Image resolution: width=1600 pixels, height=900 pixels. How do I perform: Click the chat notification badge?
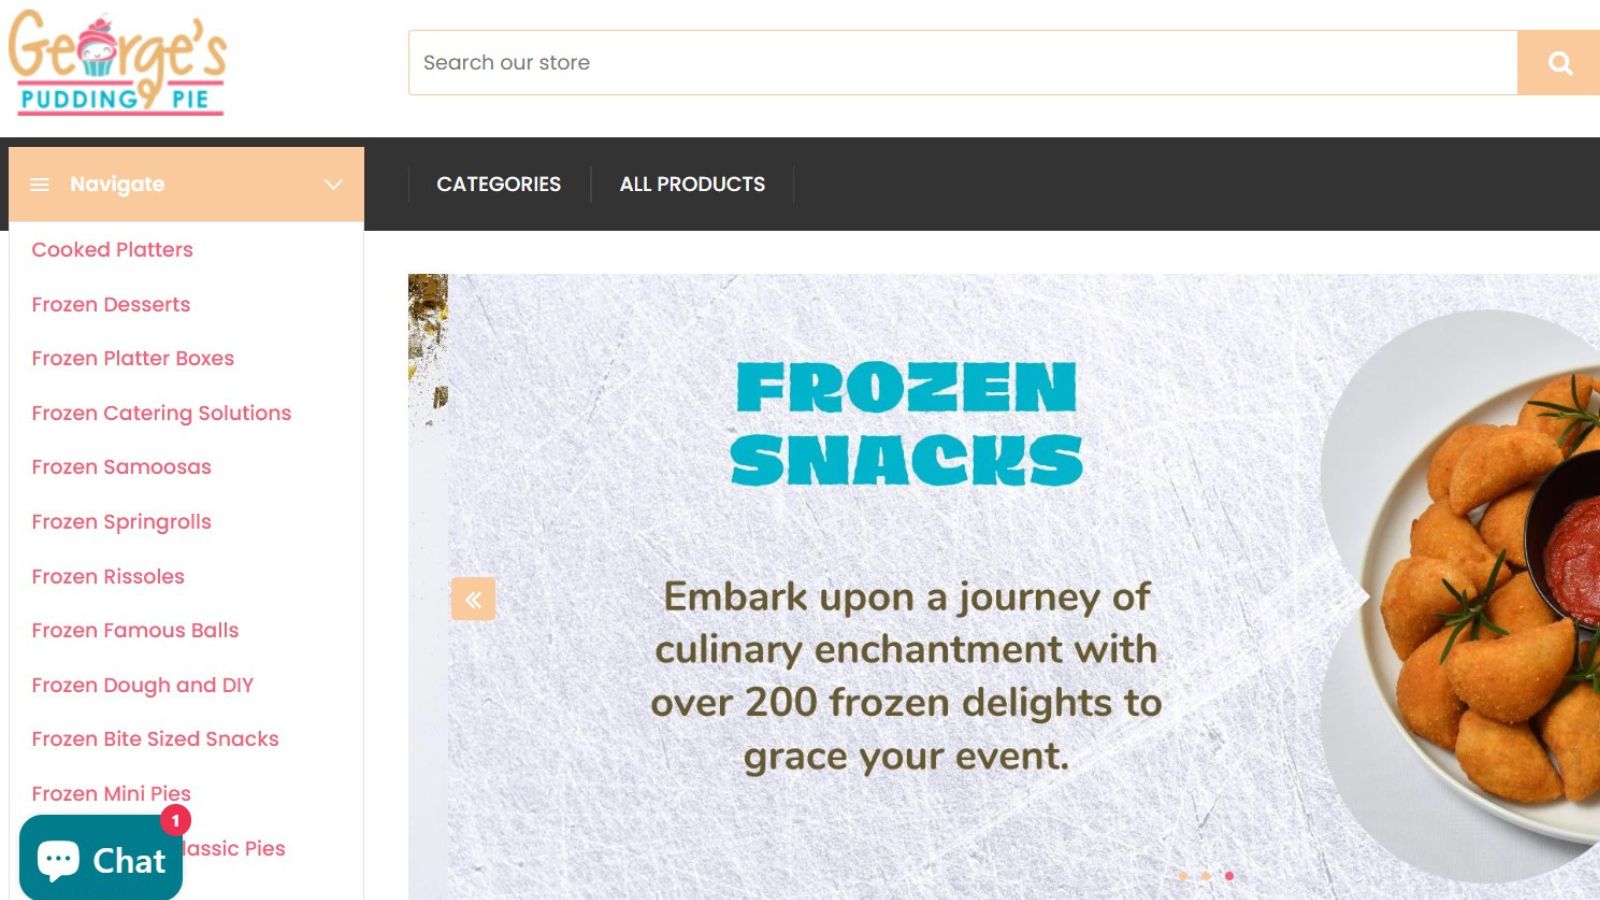click(175, 820)
